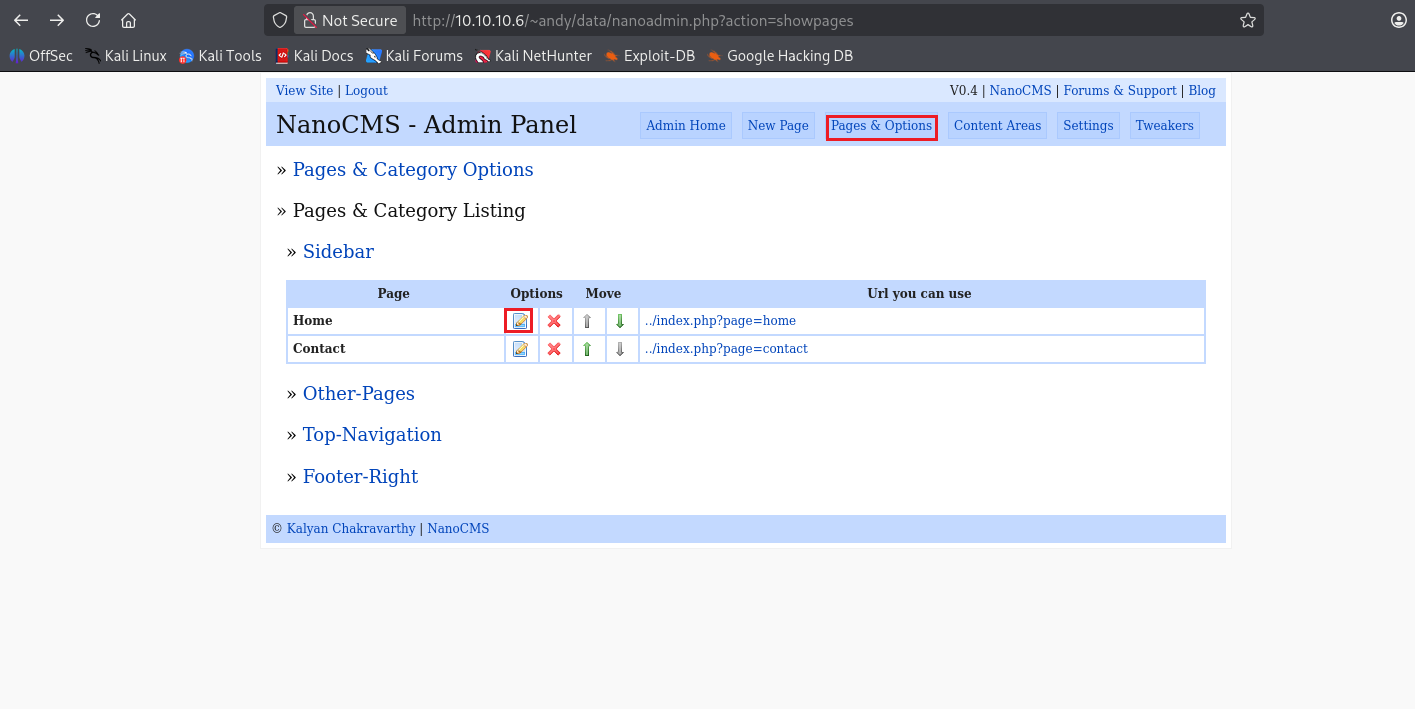Click the Move column header
Viewport: 1415px width, 709px height.
pos(603,294)
